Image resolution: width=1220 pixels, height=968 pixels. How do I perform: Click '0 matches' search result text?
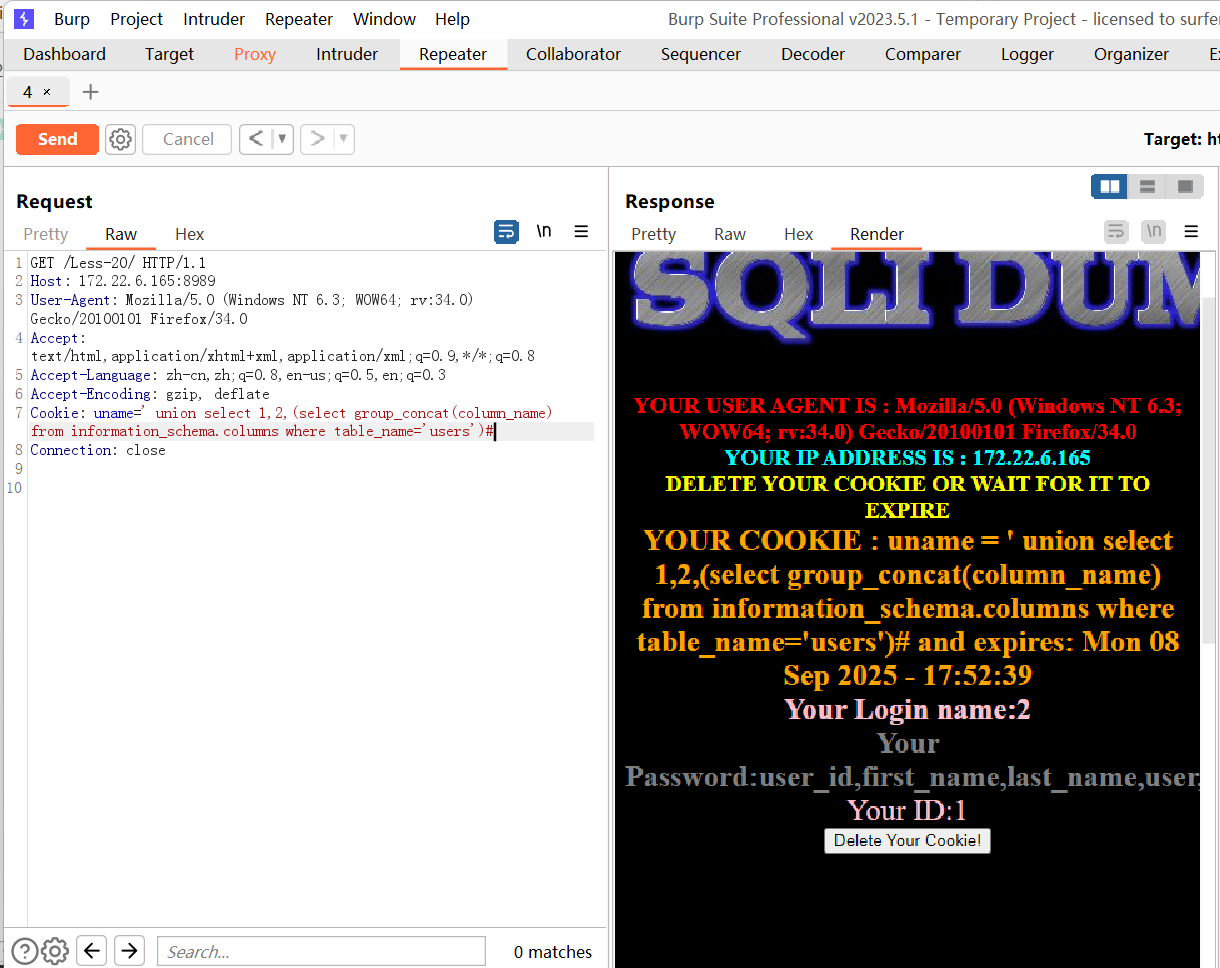coord(553,952)
